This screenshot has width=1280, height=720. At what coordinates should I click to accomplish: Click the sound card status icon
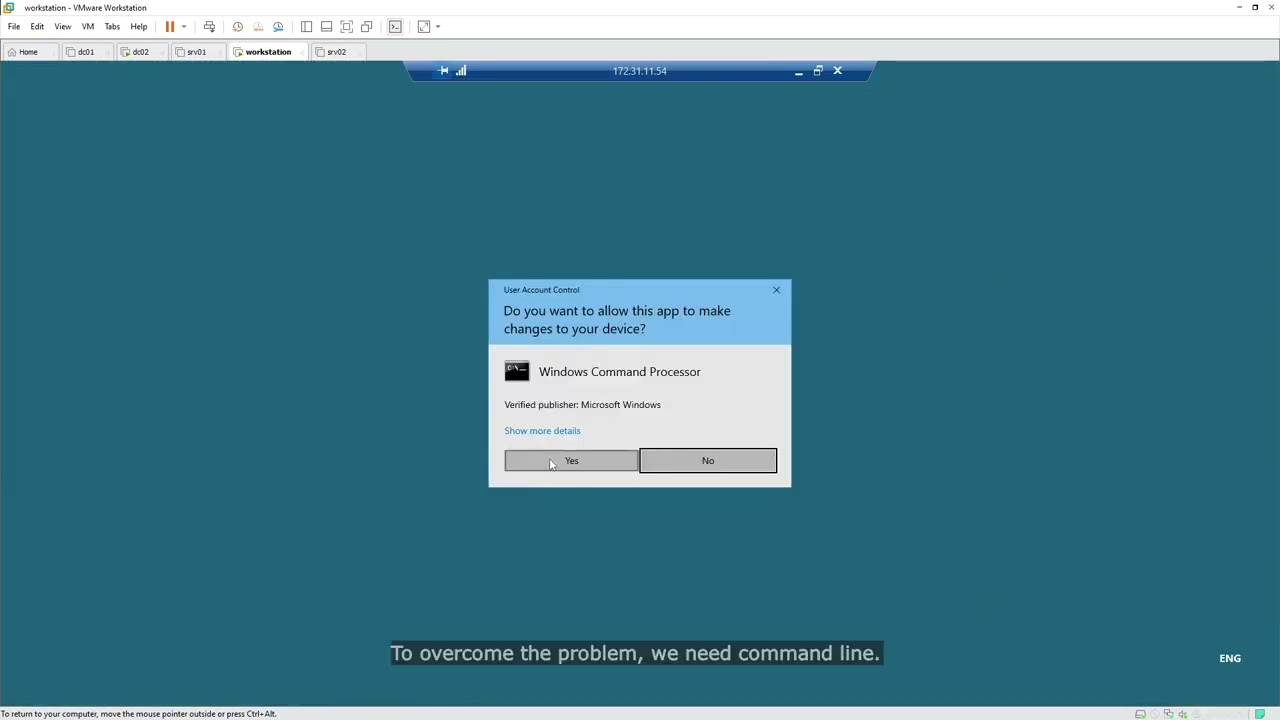(x=1183, y=714)
